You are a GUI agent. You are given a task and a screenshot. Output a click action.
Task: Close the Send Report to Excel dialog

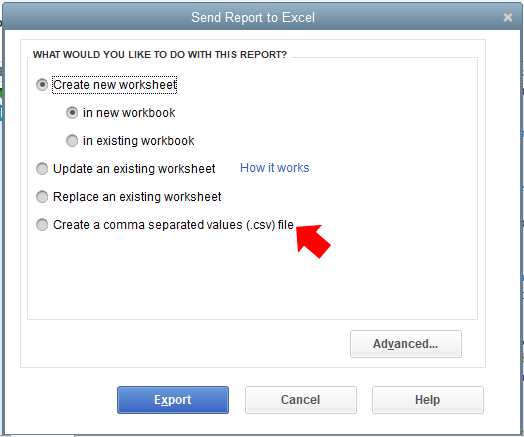(508, 17)
